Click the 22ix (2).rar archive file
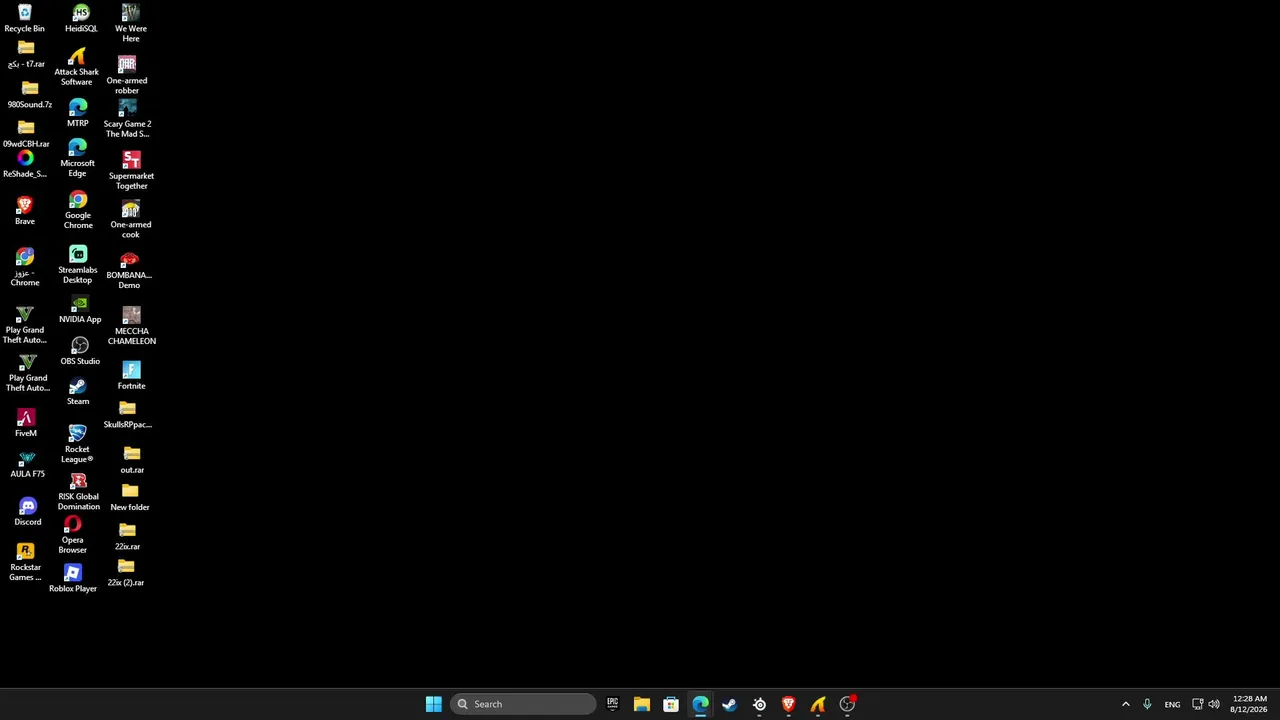This screenshot has width=1280, height=720. (126, 573)
